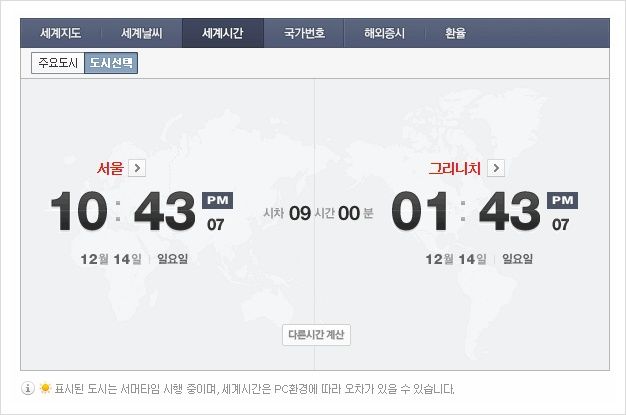Viewport: 626px width, 415px height.
Task: Click the 12월 14일 date under Seoul
Action: pyautogui.click(x=111, y=259)
